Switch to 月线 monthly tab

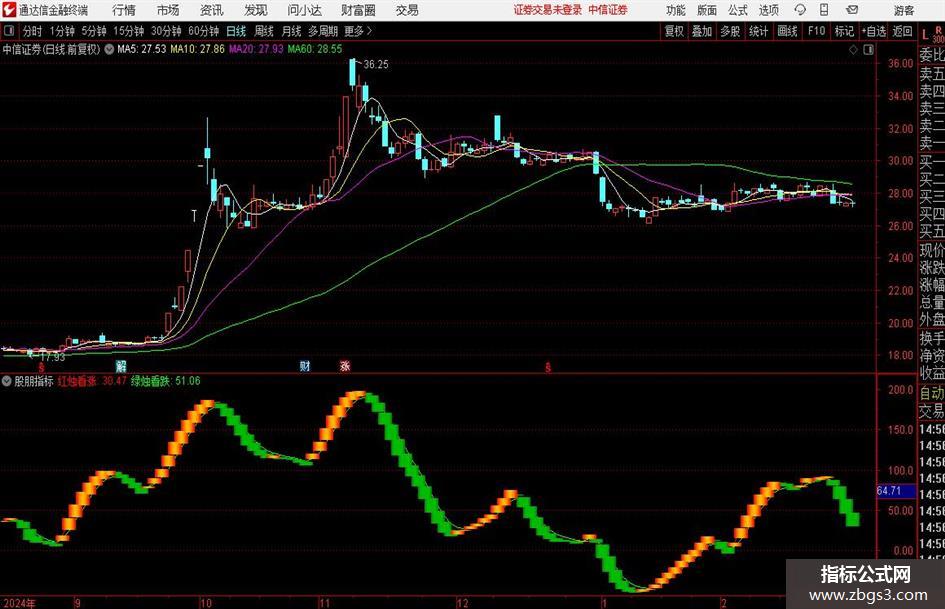point(291,31)
